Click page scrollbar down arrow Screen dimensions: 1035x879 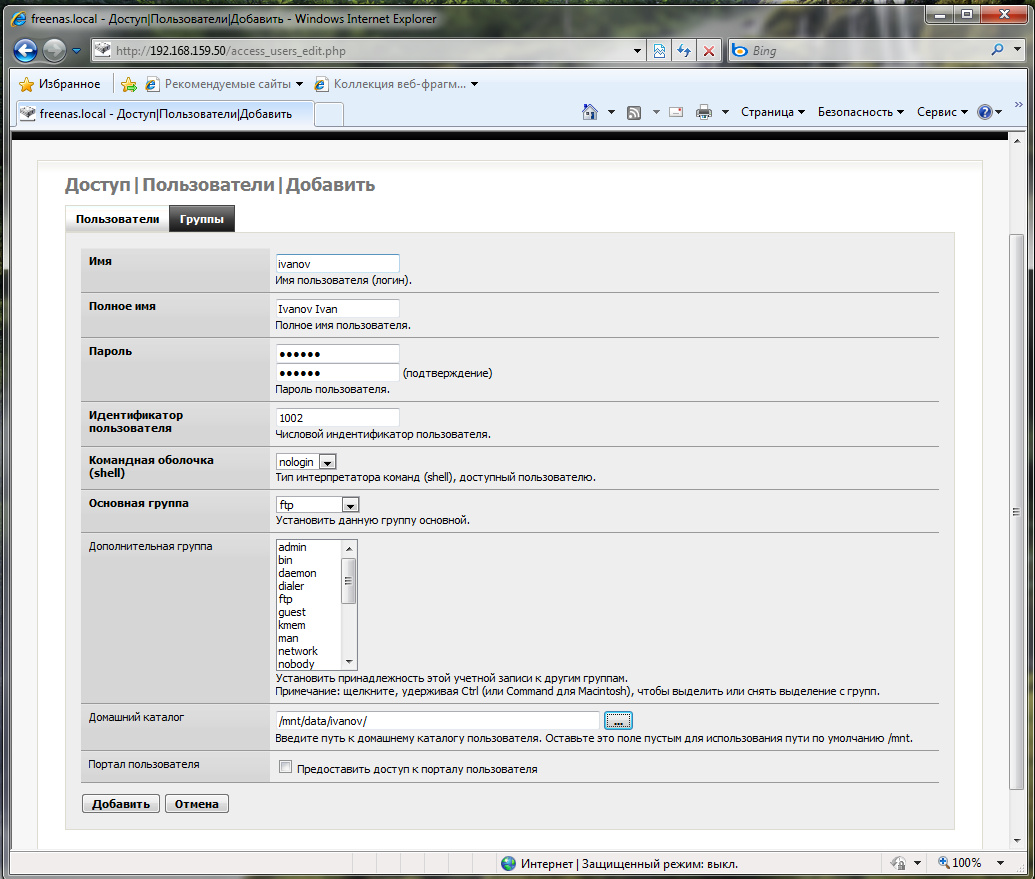click(1017, 841)
